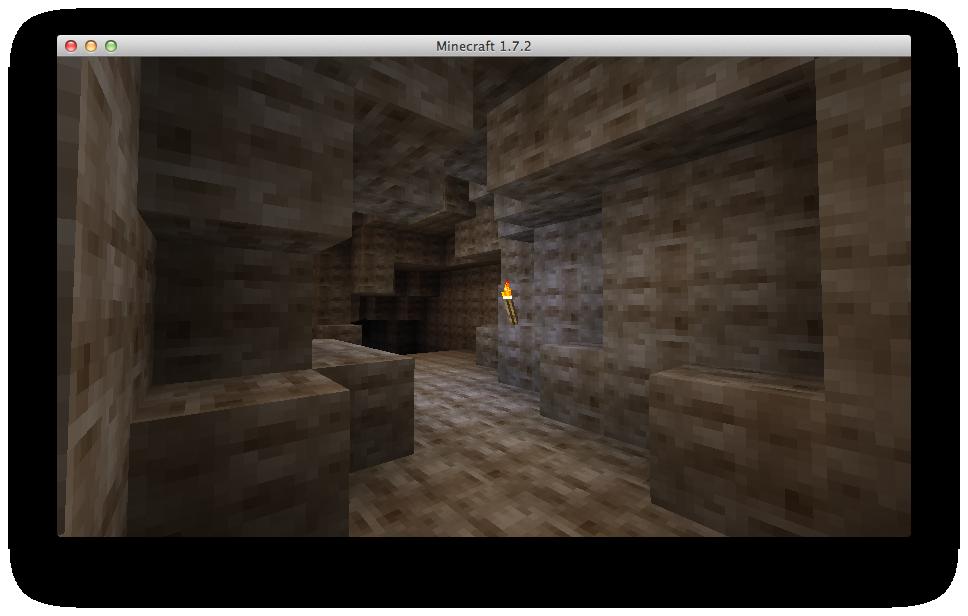Image resolution: width=968 pixels, height=616 pixels.
Task: Click the yellow minimize button
Action: pos(93,46)
